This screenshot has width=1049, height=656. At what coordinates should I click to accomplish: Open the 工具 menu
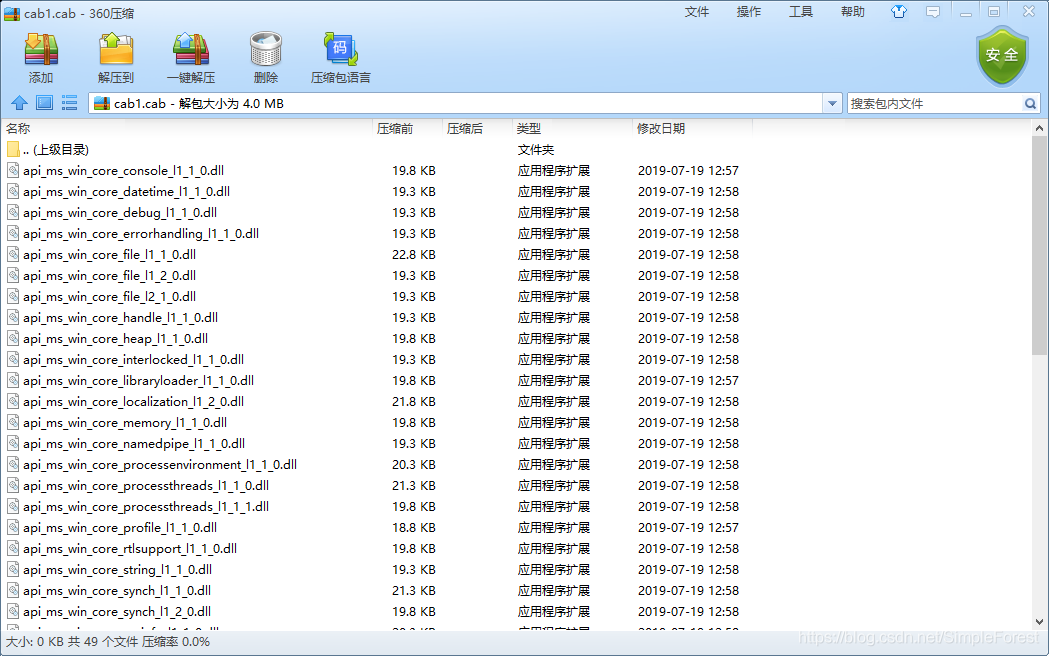801,12
